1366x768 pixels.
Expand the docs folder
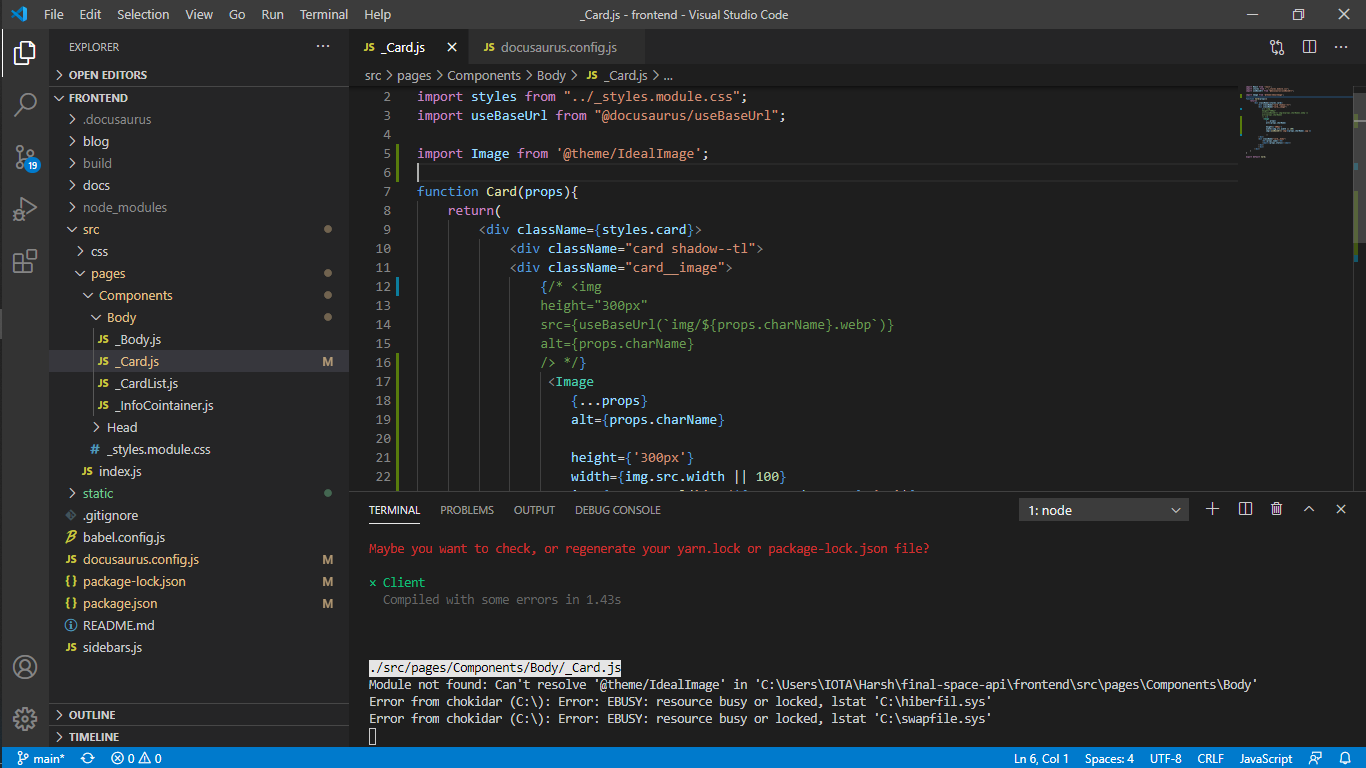(96, 184)
